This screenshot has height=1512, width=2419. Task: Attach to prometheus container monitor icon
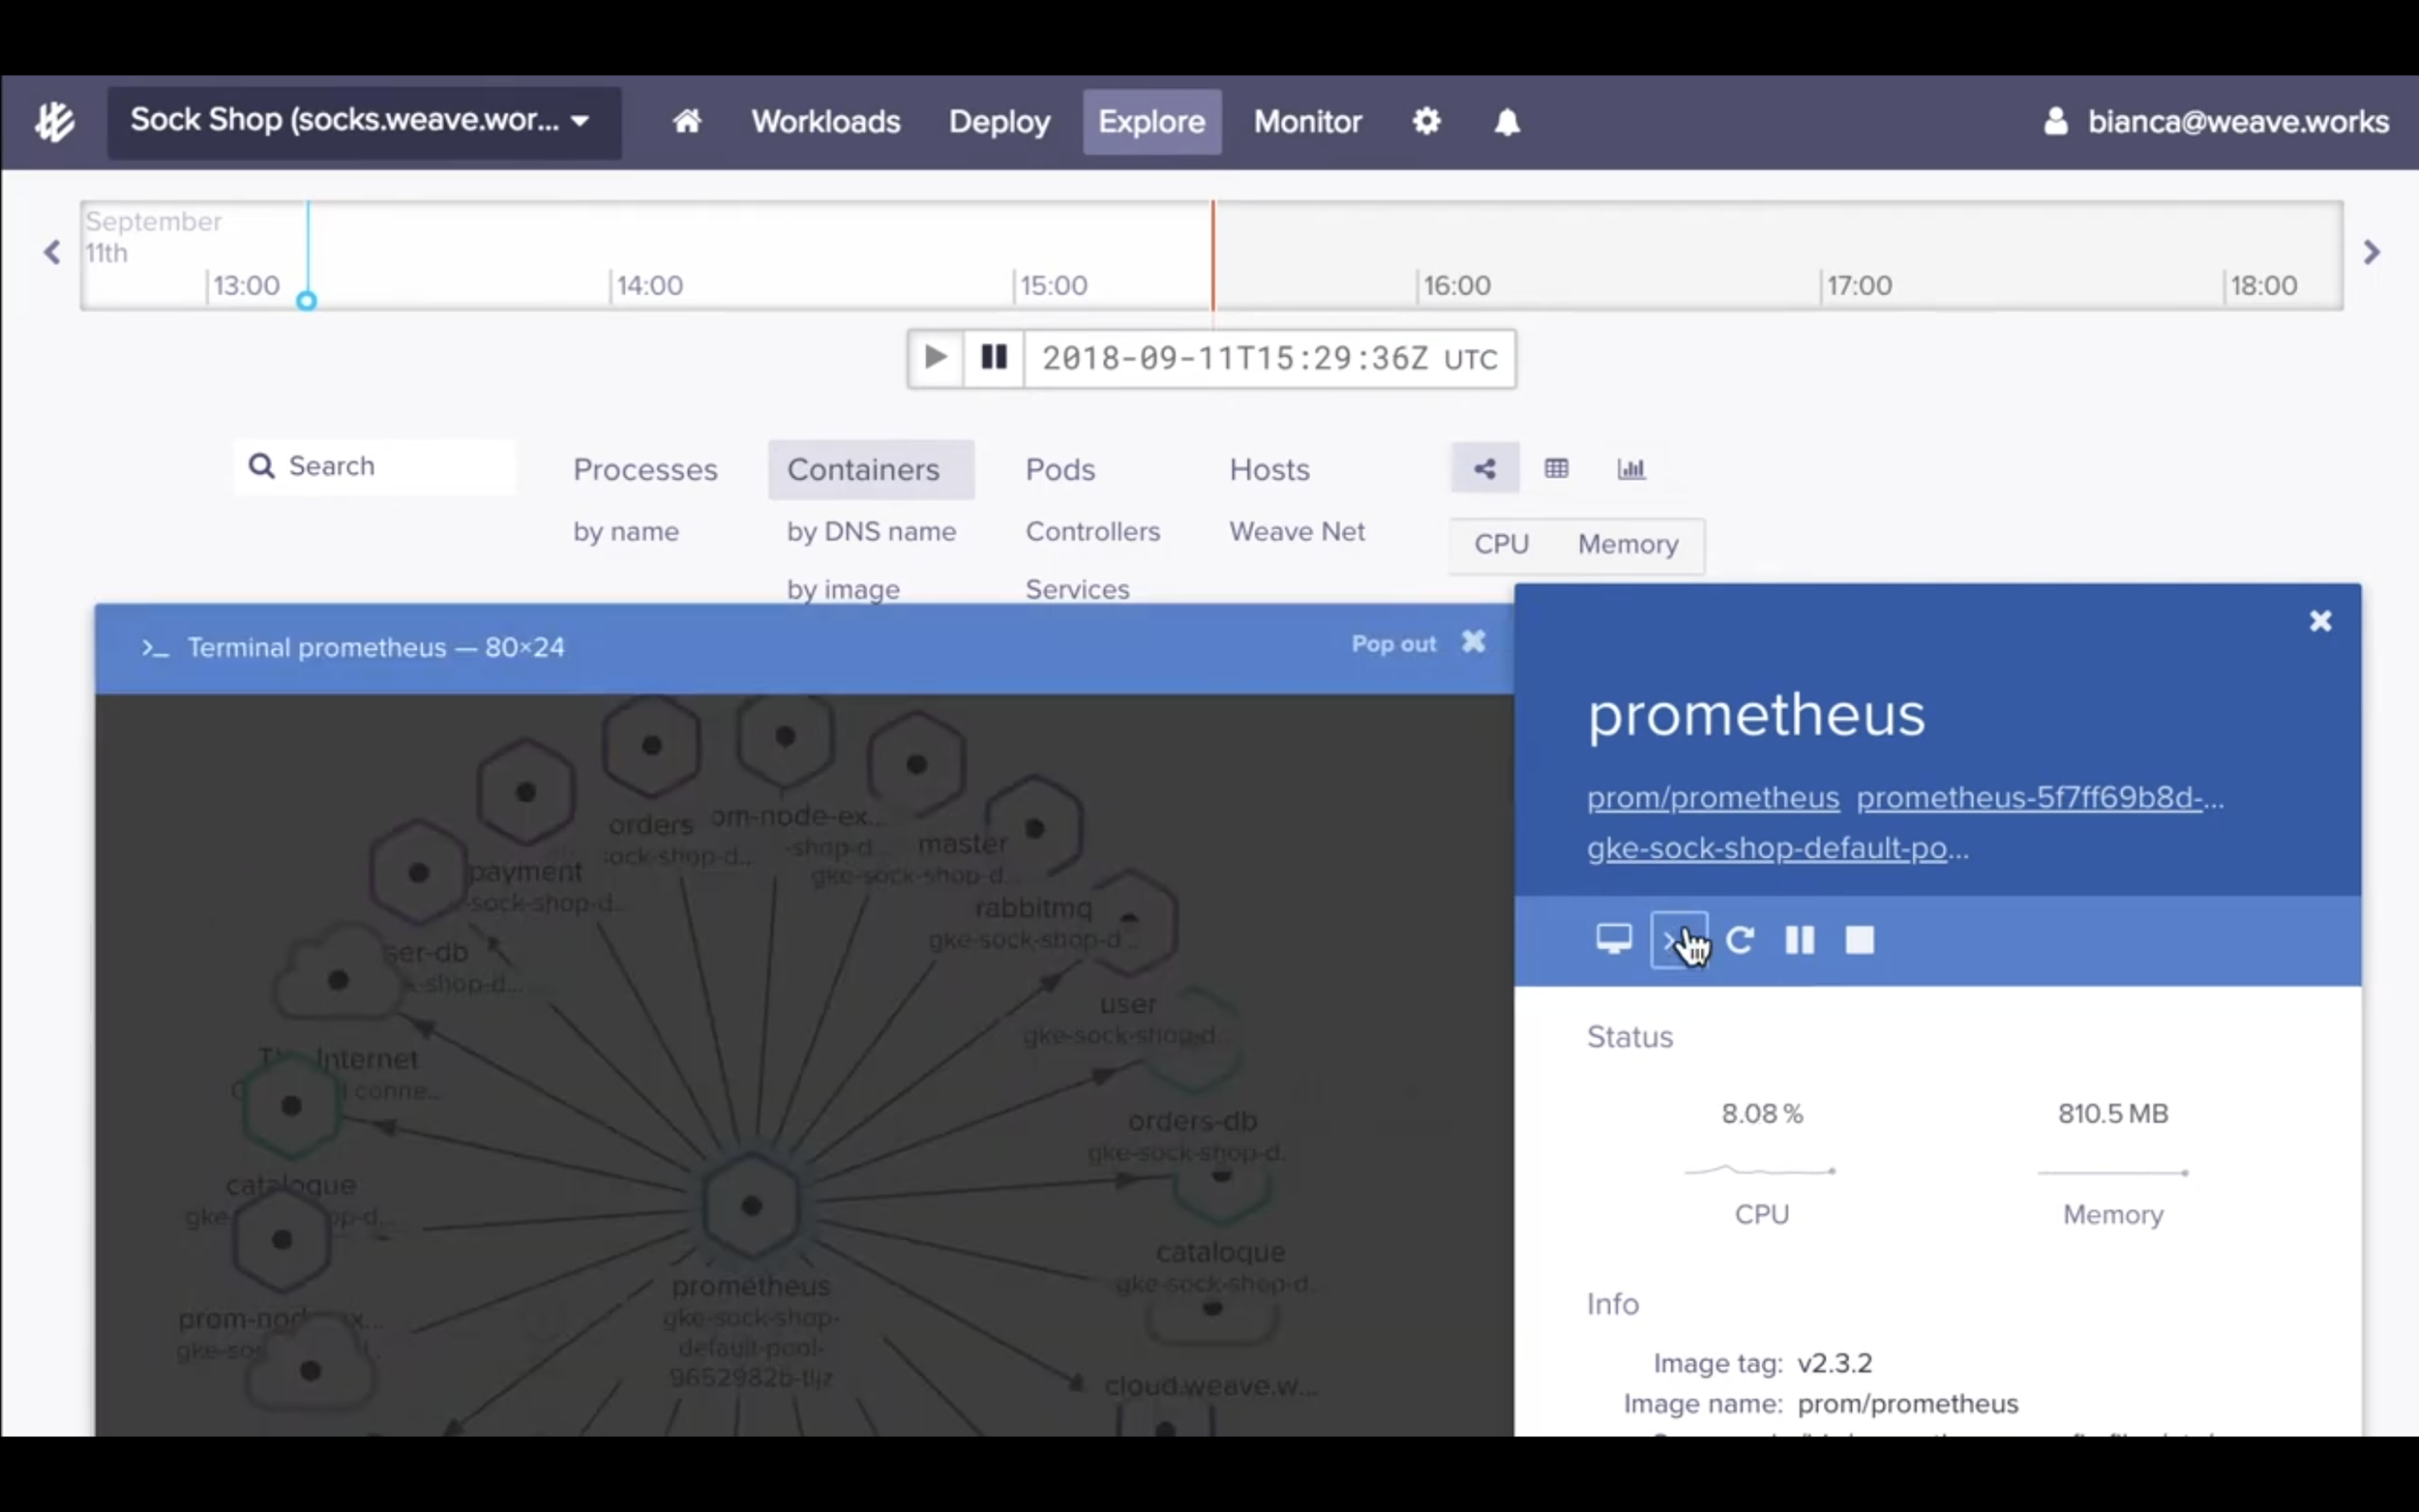point(1613,939)
